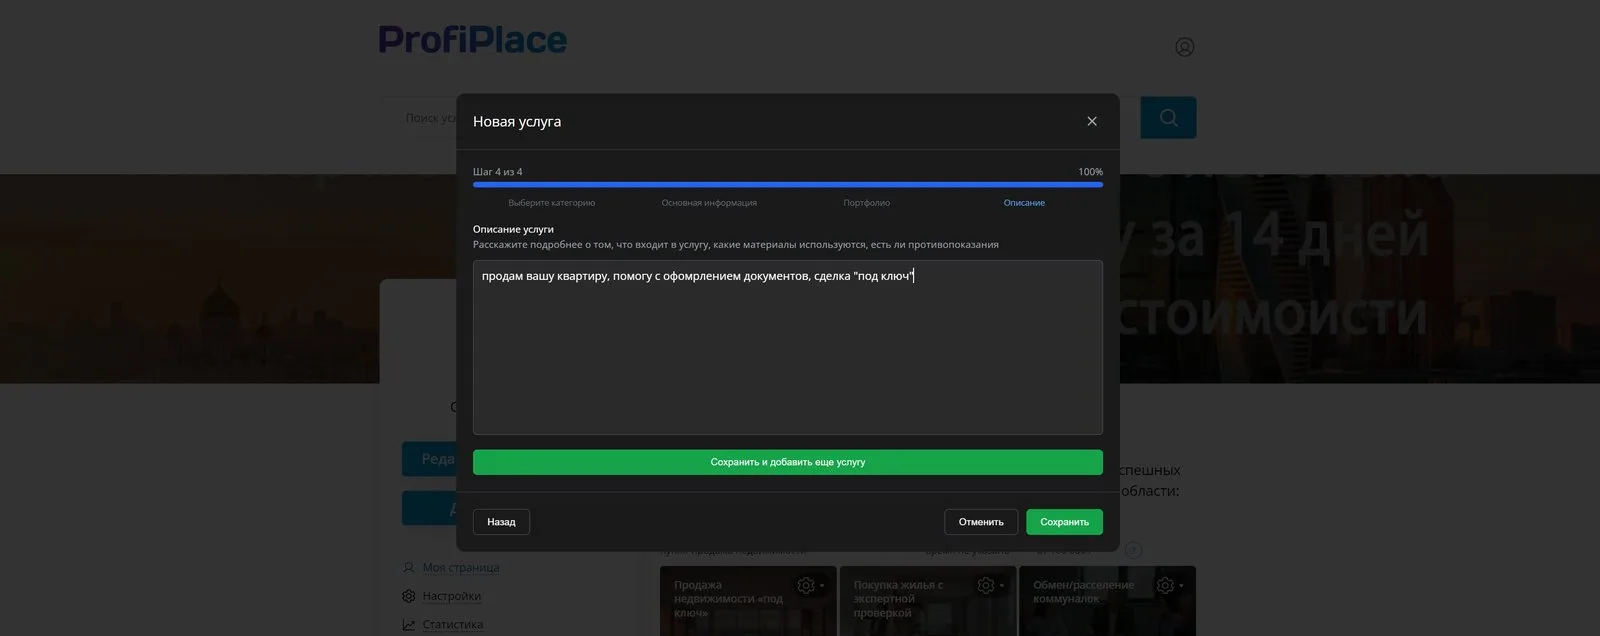Open the Обмен/расселение коммуналок card

(1107, 601)
